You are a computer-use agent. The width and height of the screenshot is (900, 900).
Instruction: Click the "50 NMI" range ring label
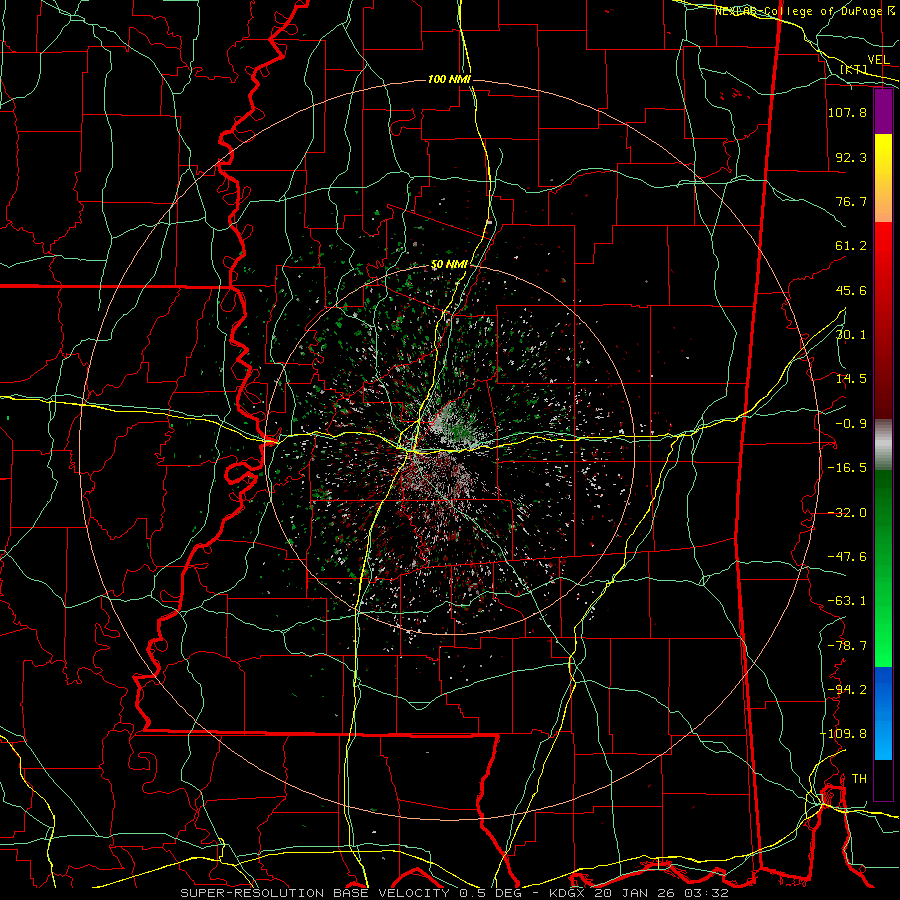[449, 265]
